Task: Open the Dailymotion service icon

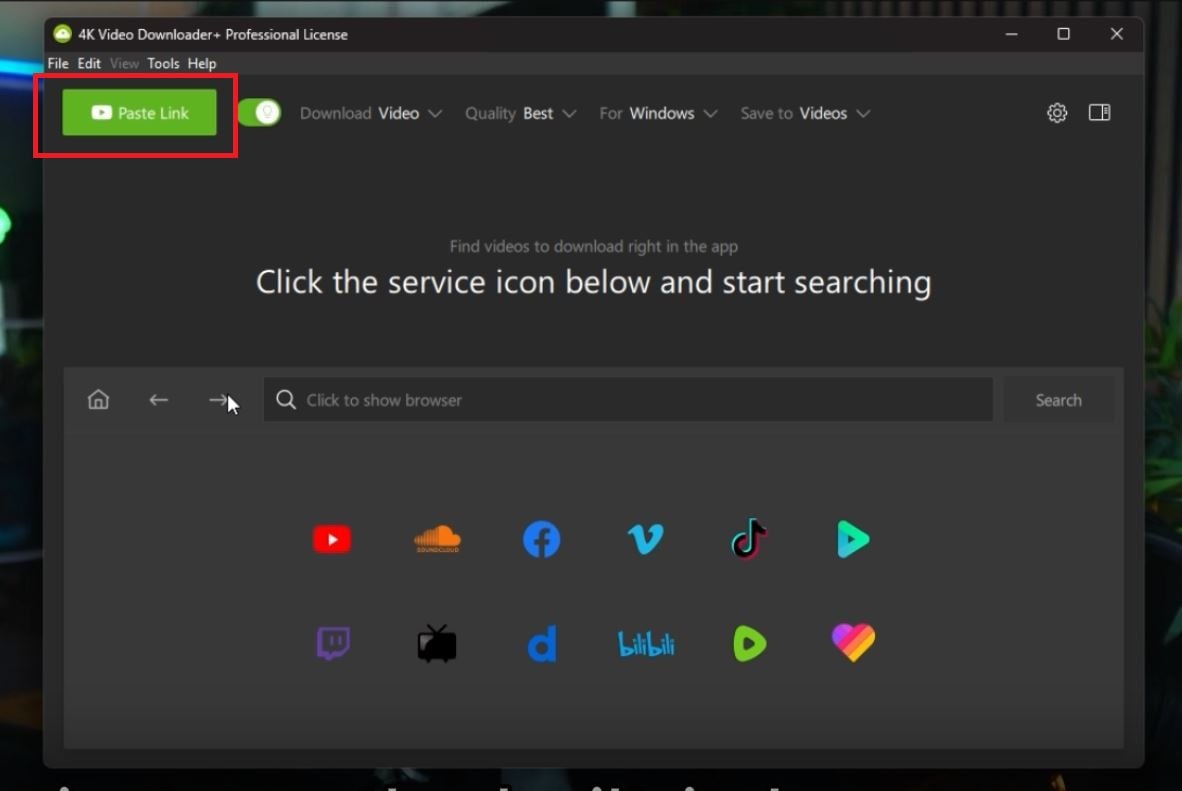Action: 541,643
